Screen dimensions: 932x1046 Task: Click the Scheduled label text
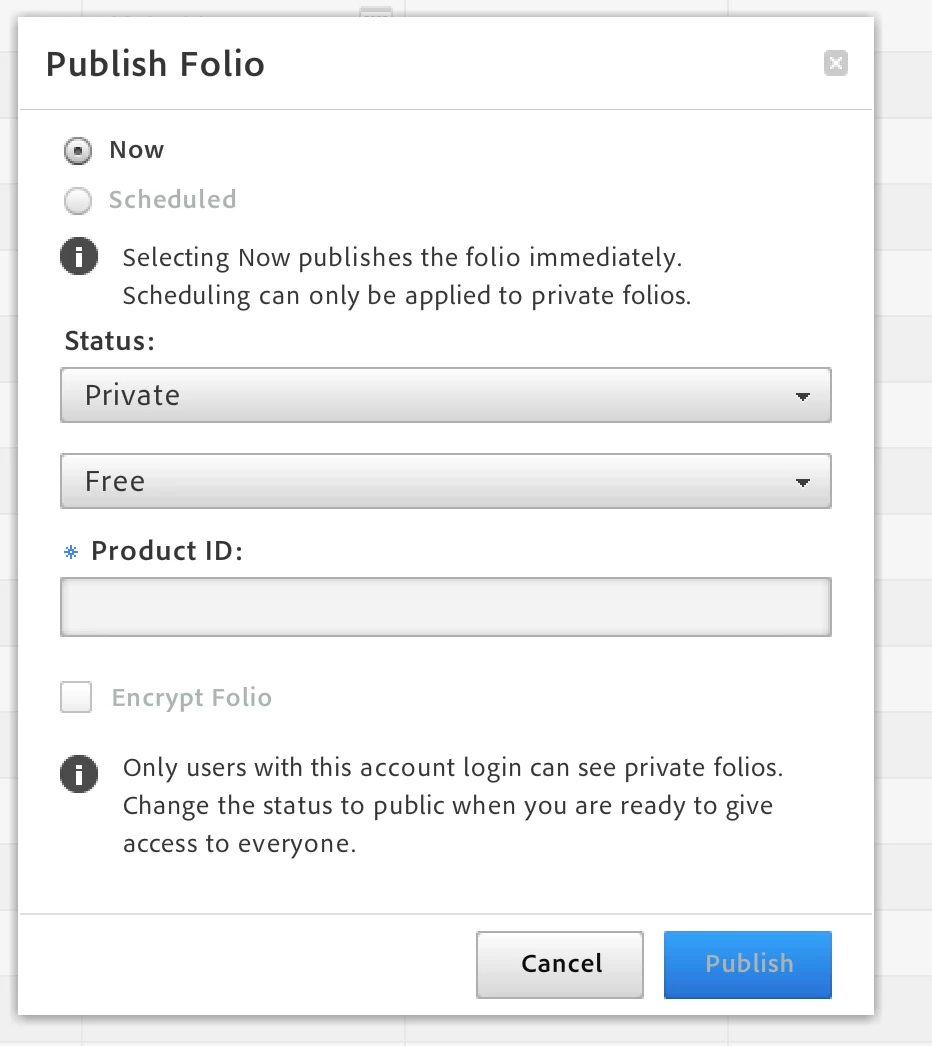click(172, 200)
